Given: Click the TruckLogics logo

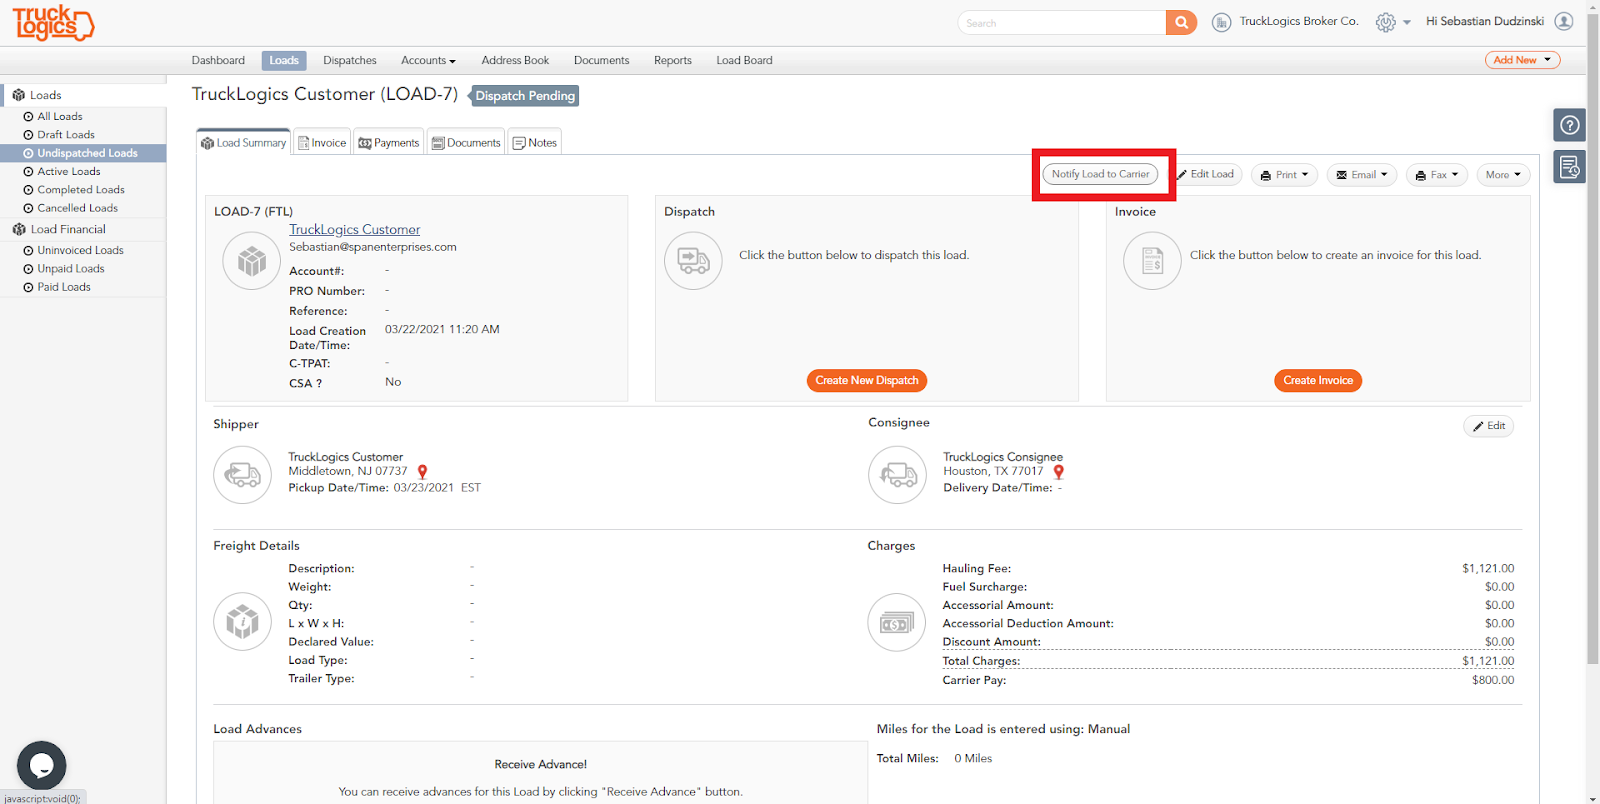Looking at the screenshot, I should [53, 22].
